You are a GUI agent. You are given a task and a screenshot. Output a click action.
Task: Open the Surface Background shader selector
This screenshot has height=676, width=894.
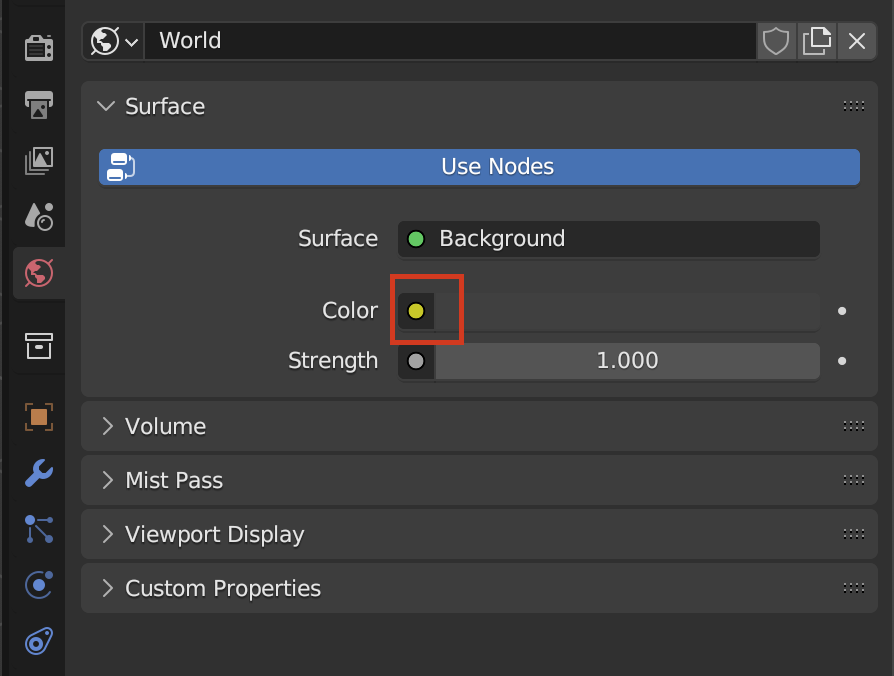[609, 239]
